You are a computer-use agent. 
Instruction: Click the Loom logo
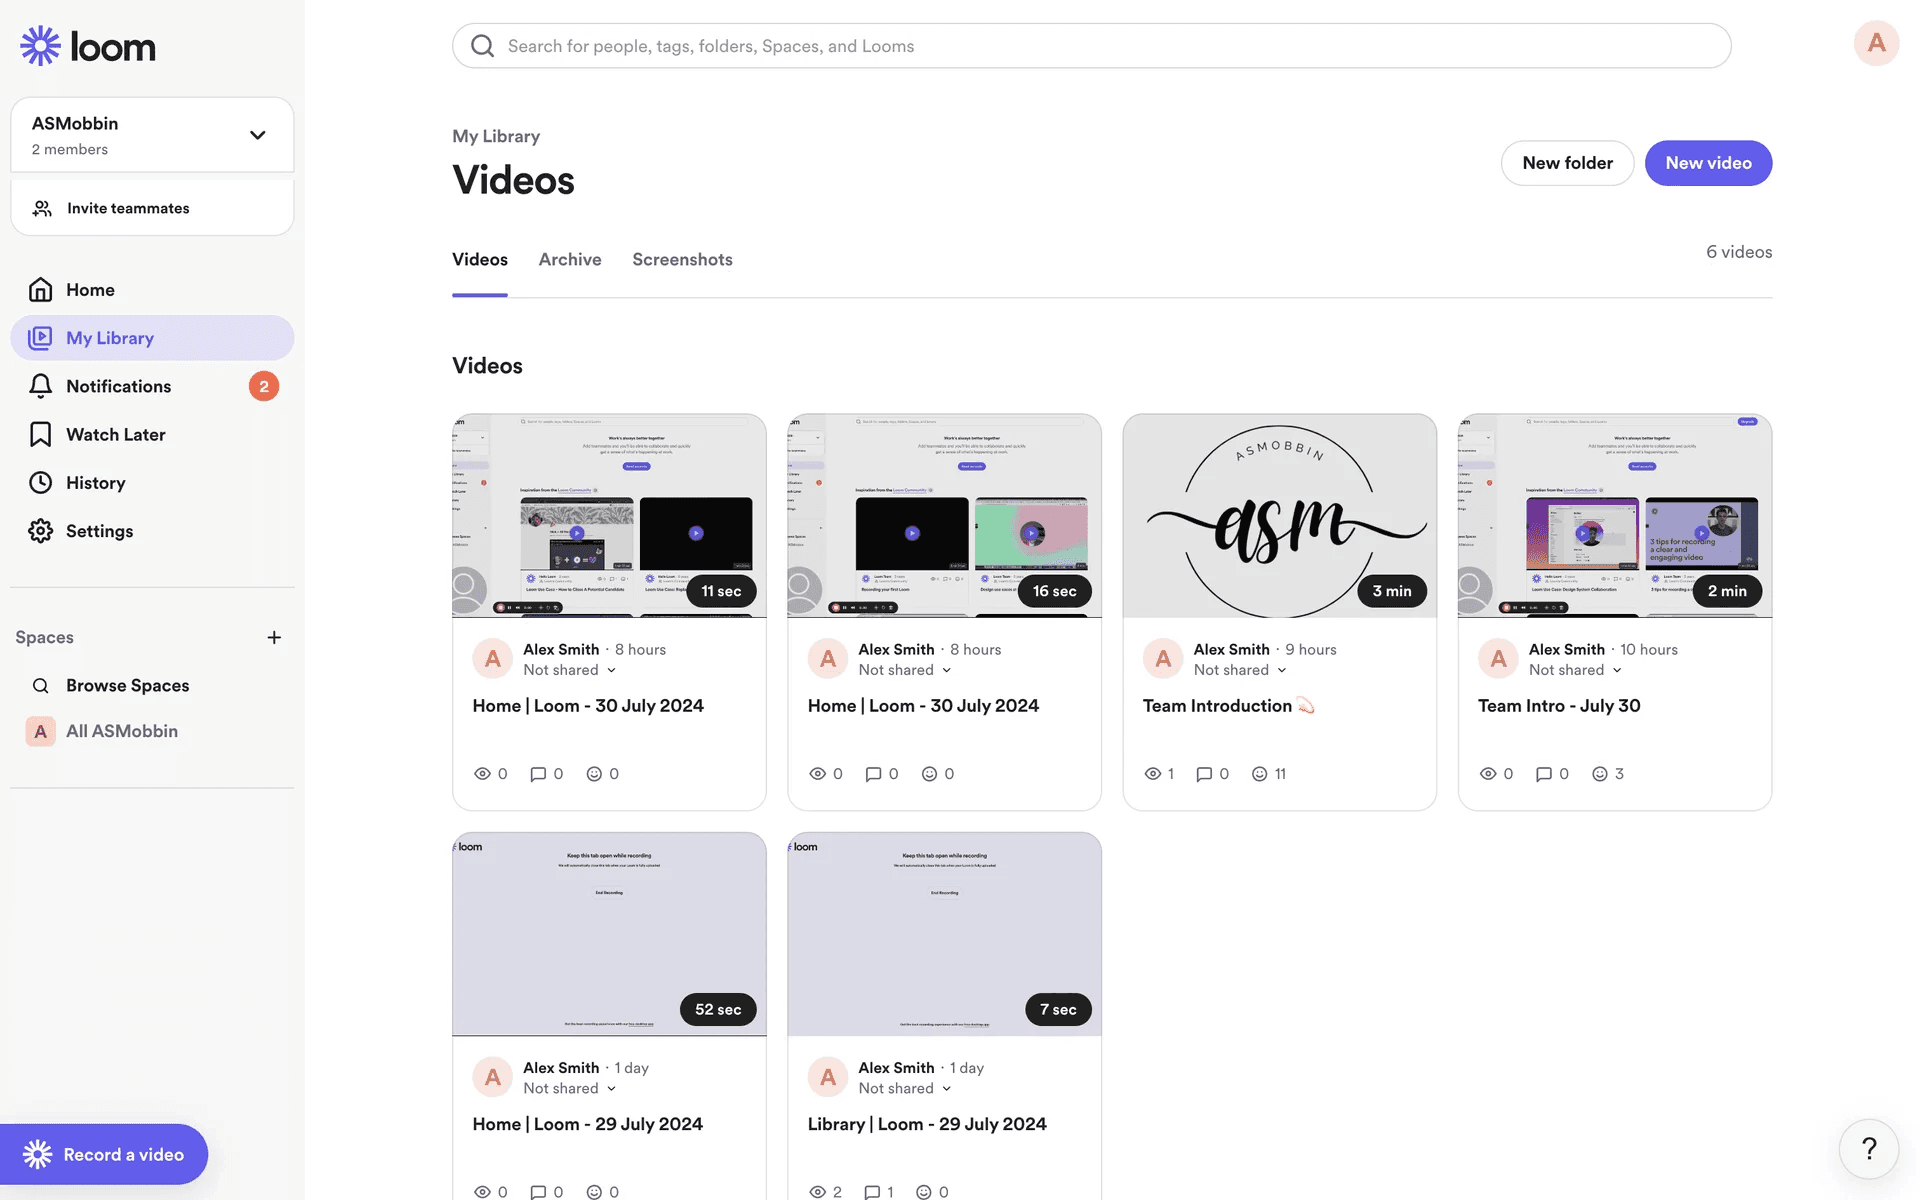point(88,46)
